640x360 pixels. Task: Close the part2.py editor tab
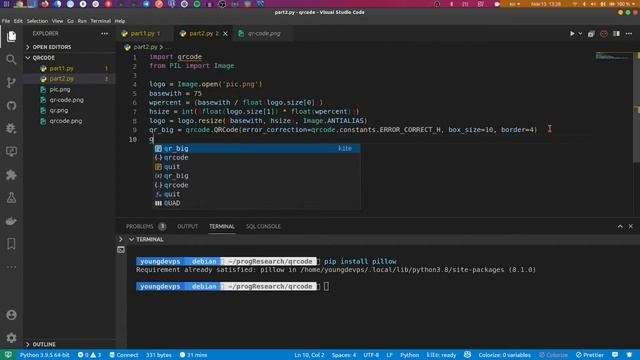225,33
